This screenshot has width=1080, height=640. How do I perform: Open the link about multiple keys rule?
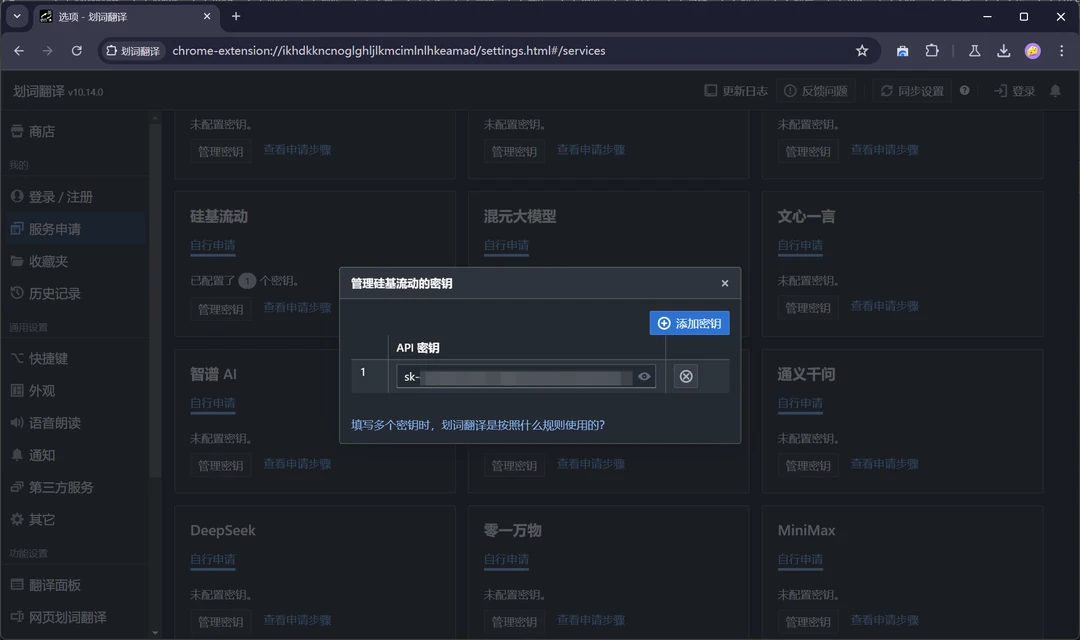pyautogui.click(x=478, y=425)
